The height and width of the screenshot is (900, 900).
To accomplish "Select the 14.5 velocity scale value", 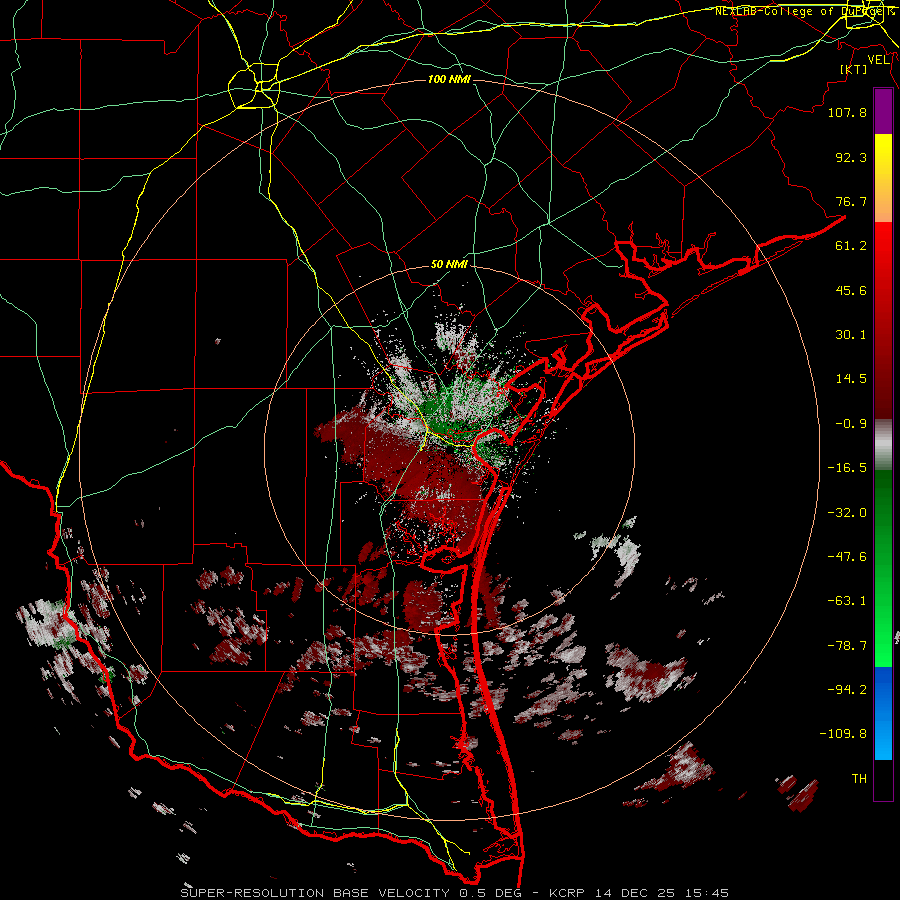I will click(x=851, y=379).
